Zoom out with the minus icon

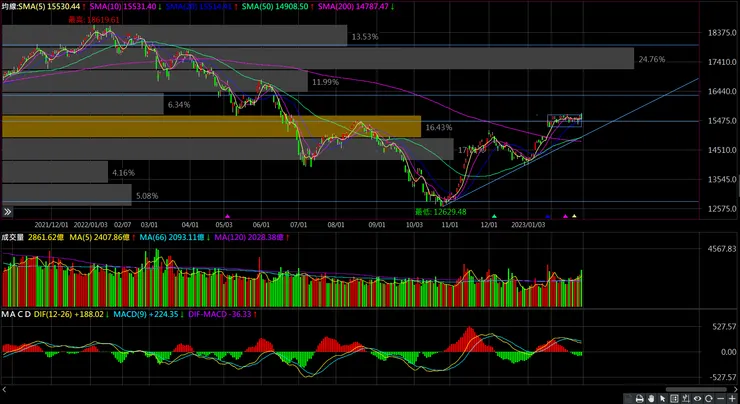click(721, 398)
